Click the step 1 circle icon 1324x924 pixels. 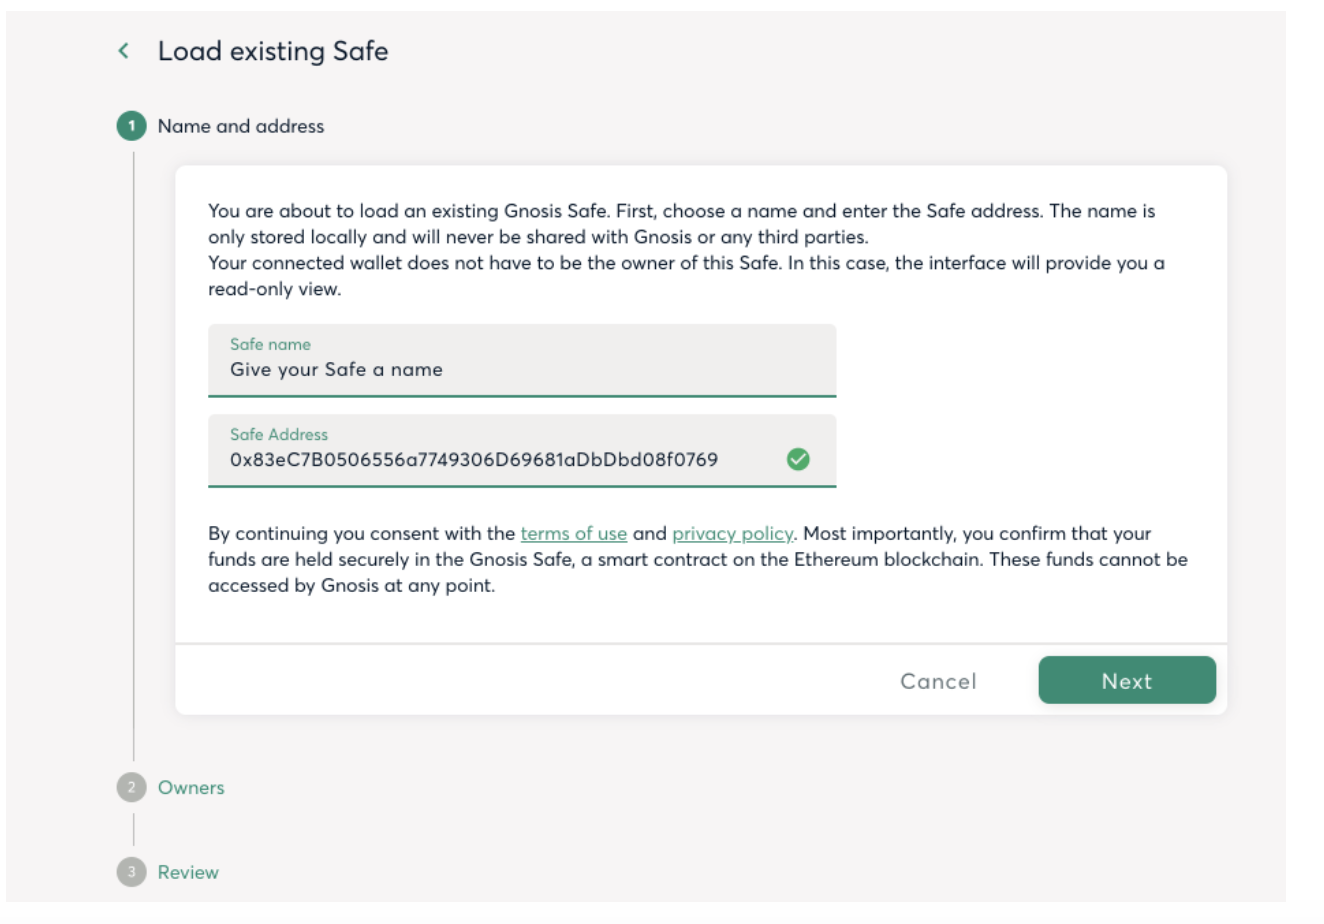(131, 126)
